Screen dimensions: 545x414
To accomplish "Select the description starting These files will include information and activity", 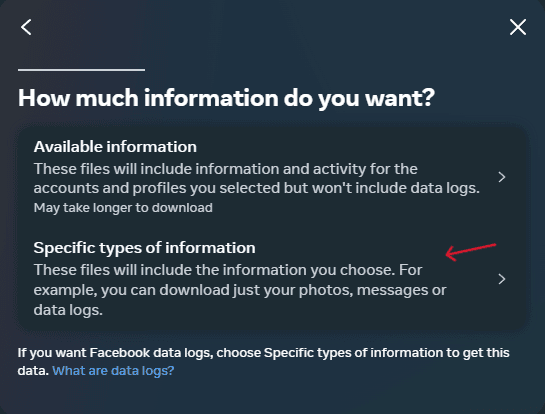I will (x=257, y=178).
